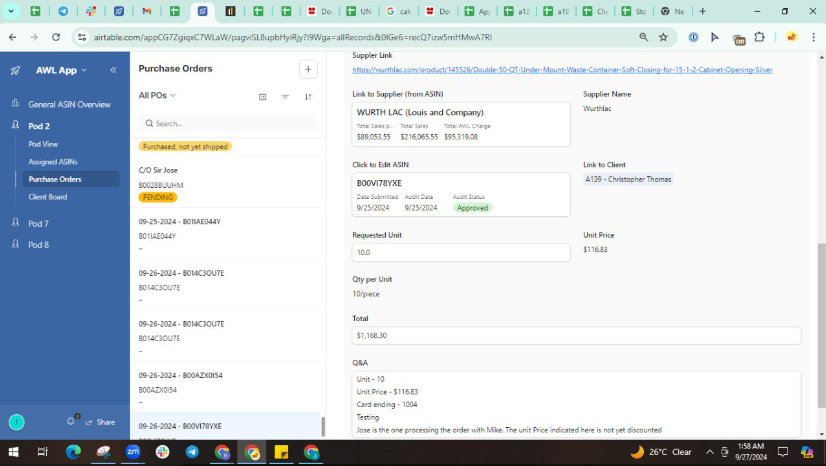The height and width of the screenshot is (466, 826).
Task: Click the PENDING status tag
Action: click(158, 197)
